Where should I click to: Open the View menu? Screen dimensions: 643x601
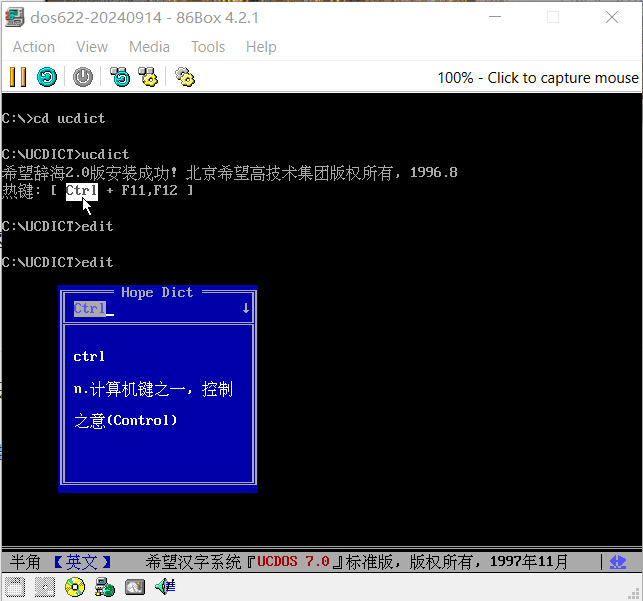pos(92,47)
